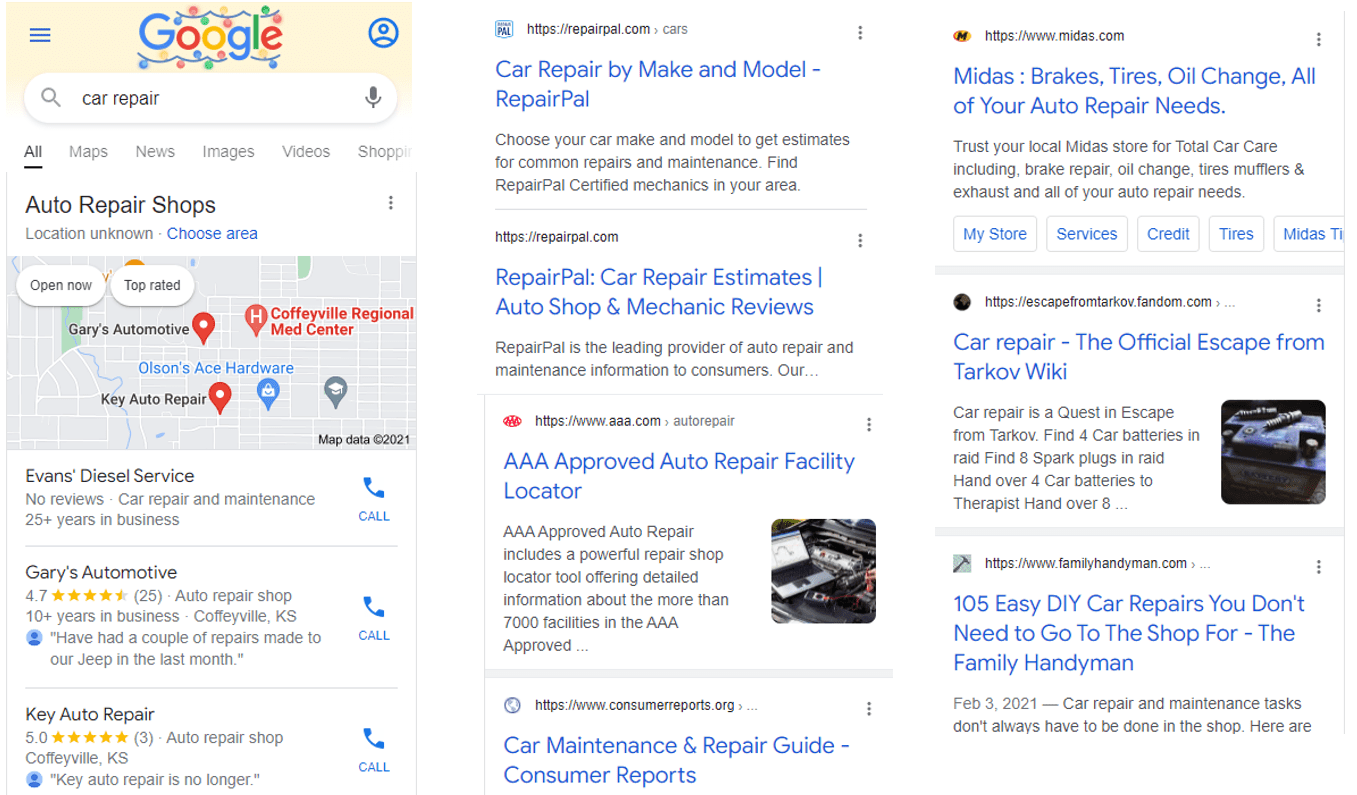Open the hamburger menu icon

40,35
